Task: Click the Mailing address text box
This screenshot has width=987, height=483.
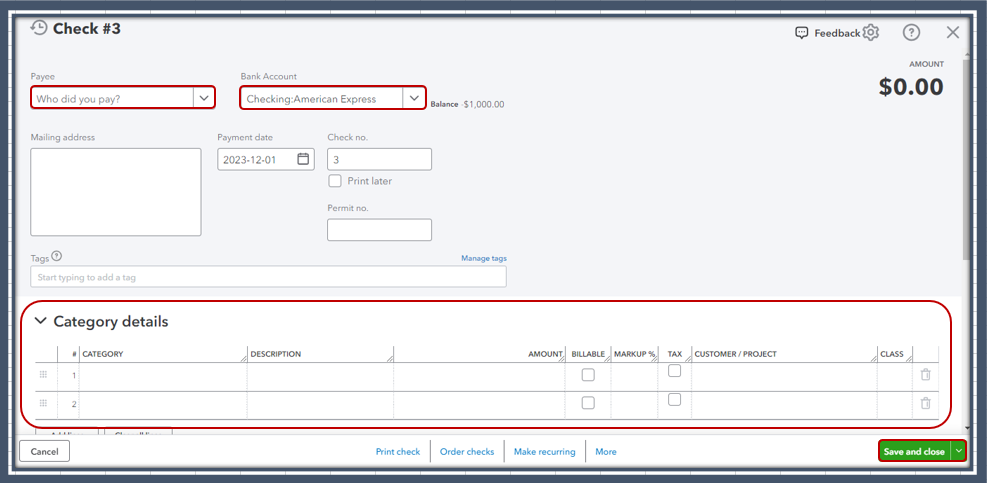Action: (116, 192)
